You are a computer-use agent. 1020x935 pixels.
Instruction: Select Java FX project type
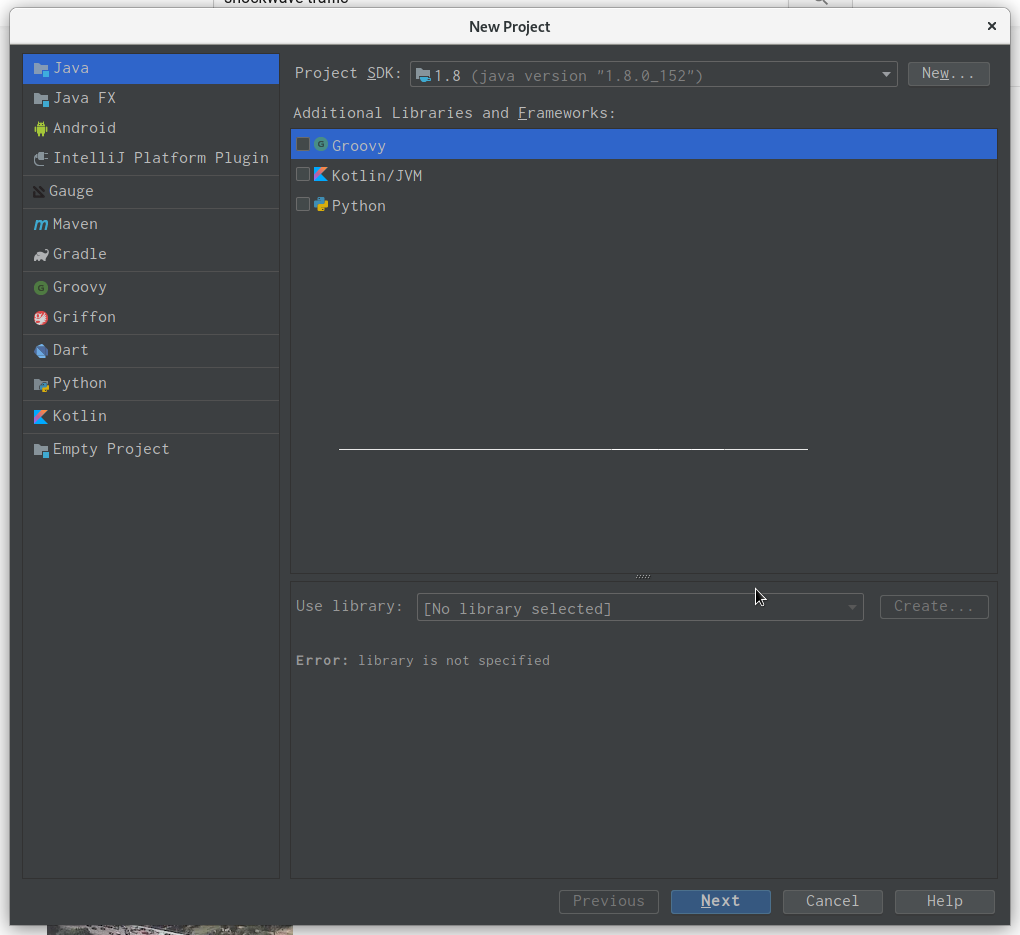tap(151, 99)
